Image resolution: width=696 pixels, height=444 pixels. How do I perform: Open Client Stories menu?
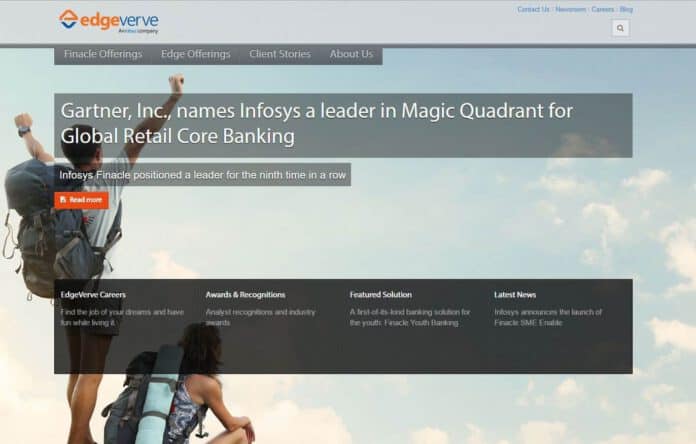coord(280,54)
